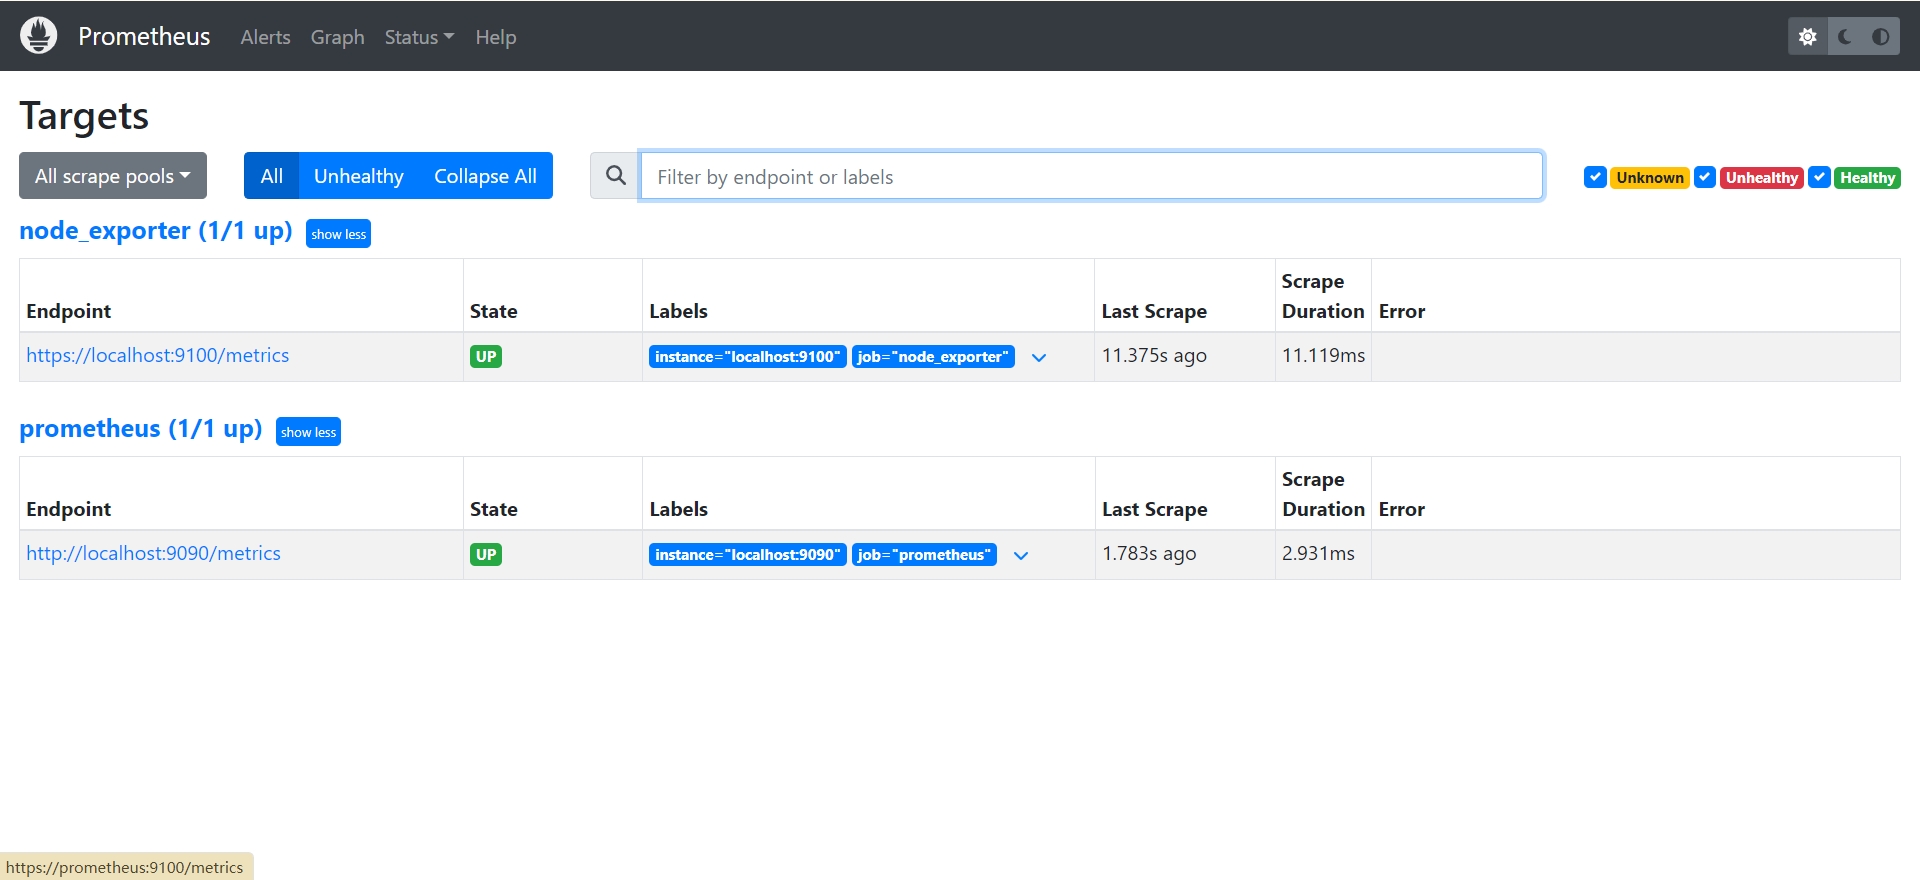Open the localhost:9100 metrics endpoint link
This screenshot has height=880, width=1920.
click(157, 356)
